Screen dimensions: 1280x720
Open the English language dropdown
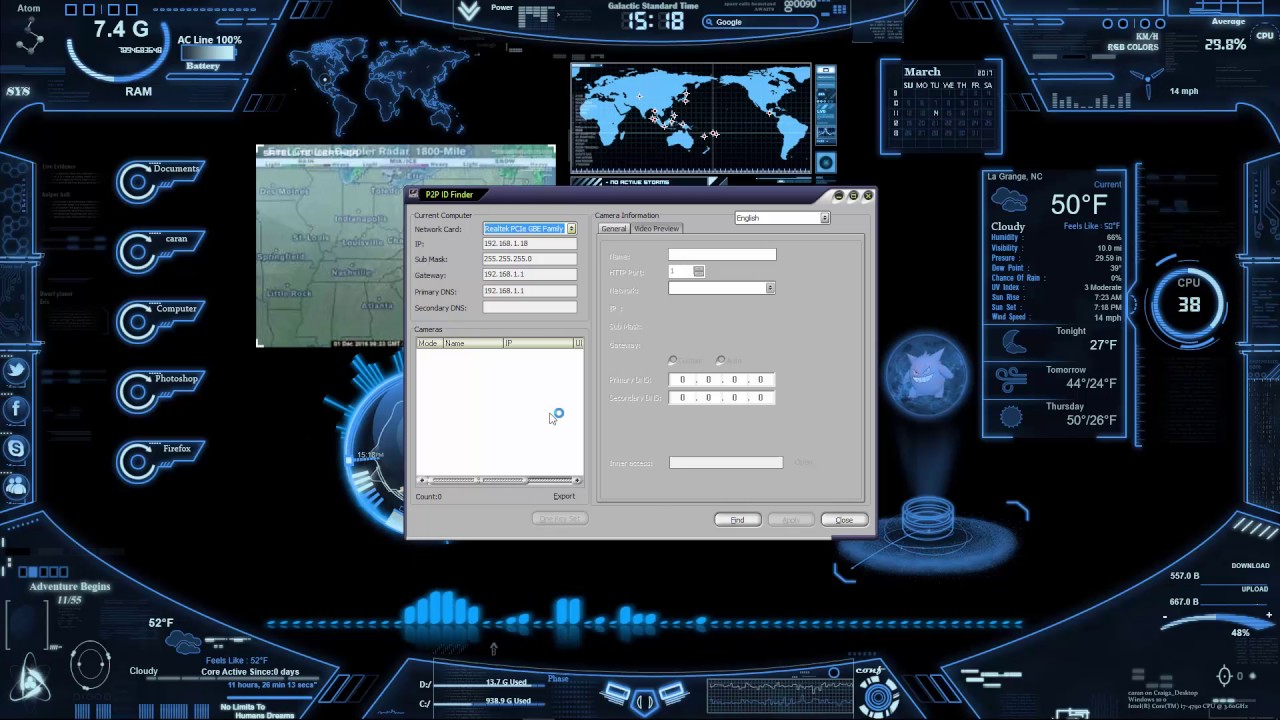(x=824, y=218)
